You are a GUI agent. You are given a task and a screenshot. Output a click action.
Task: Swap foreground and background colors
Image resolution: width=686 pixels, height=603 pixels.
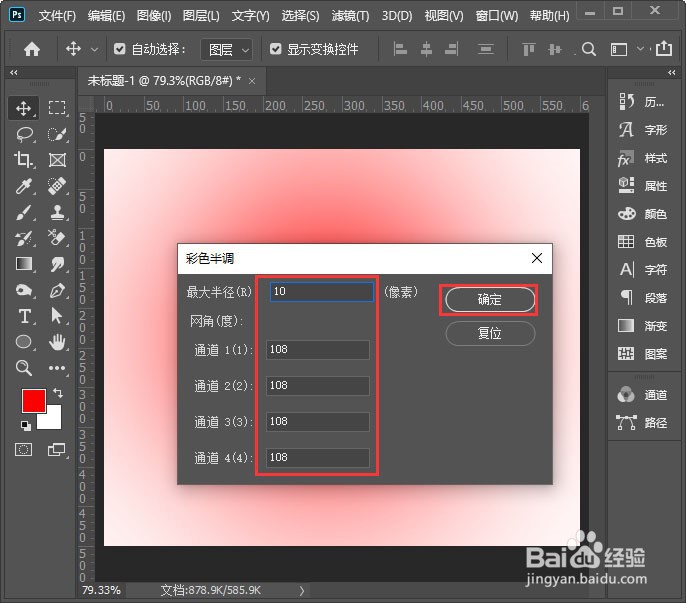(x=58, y=393)
